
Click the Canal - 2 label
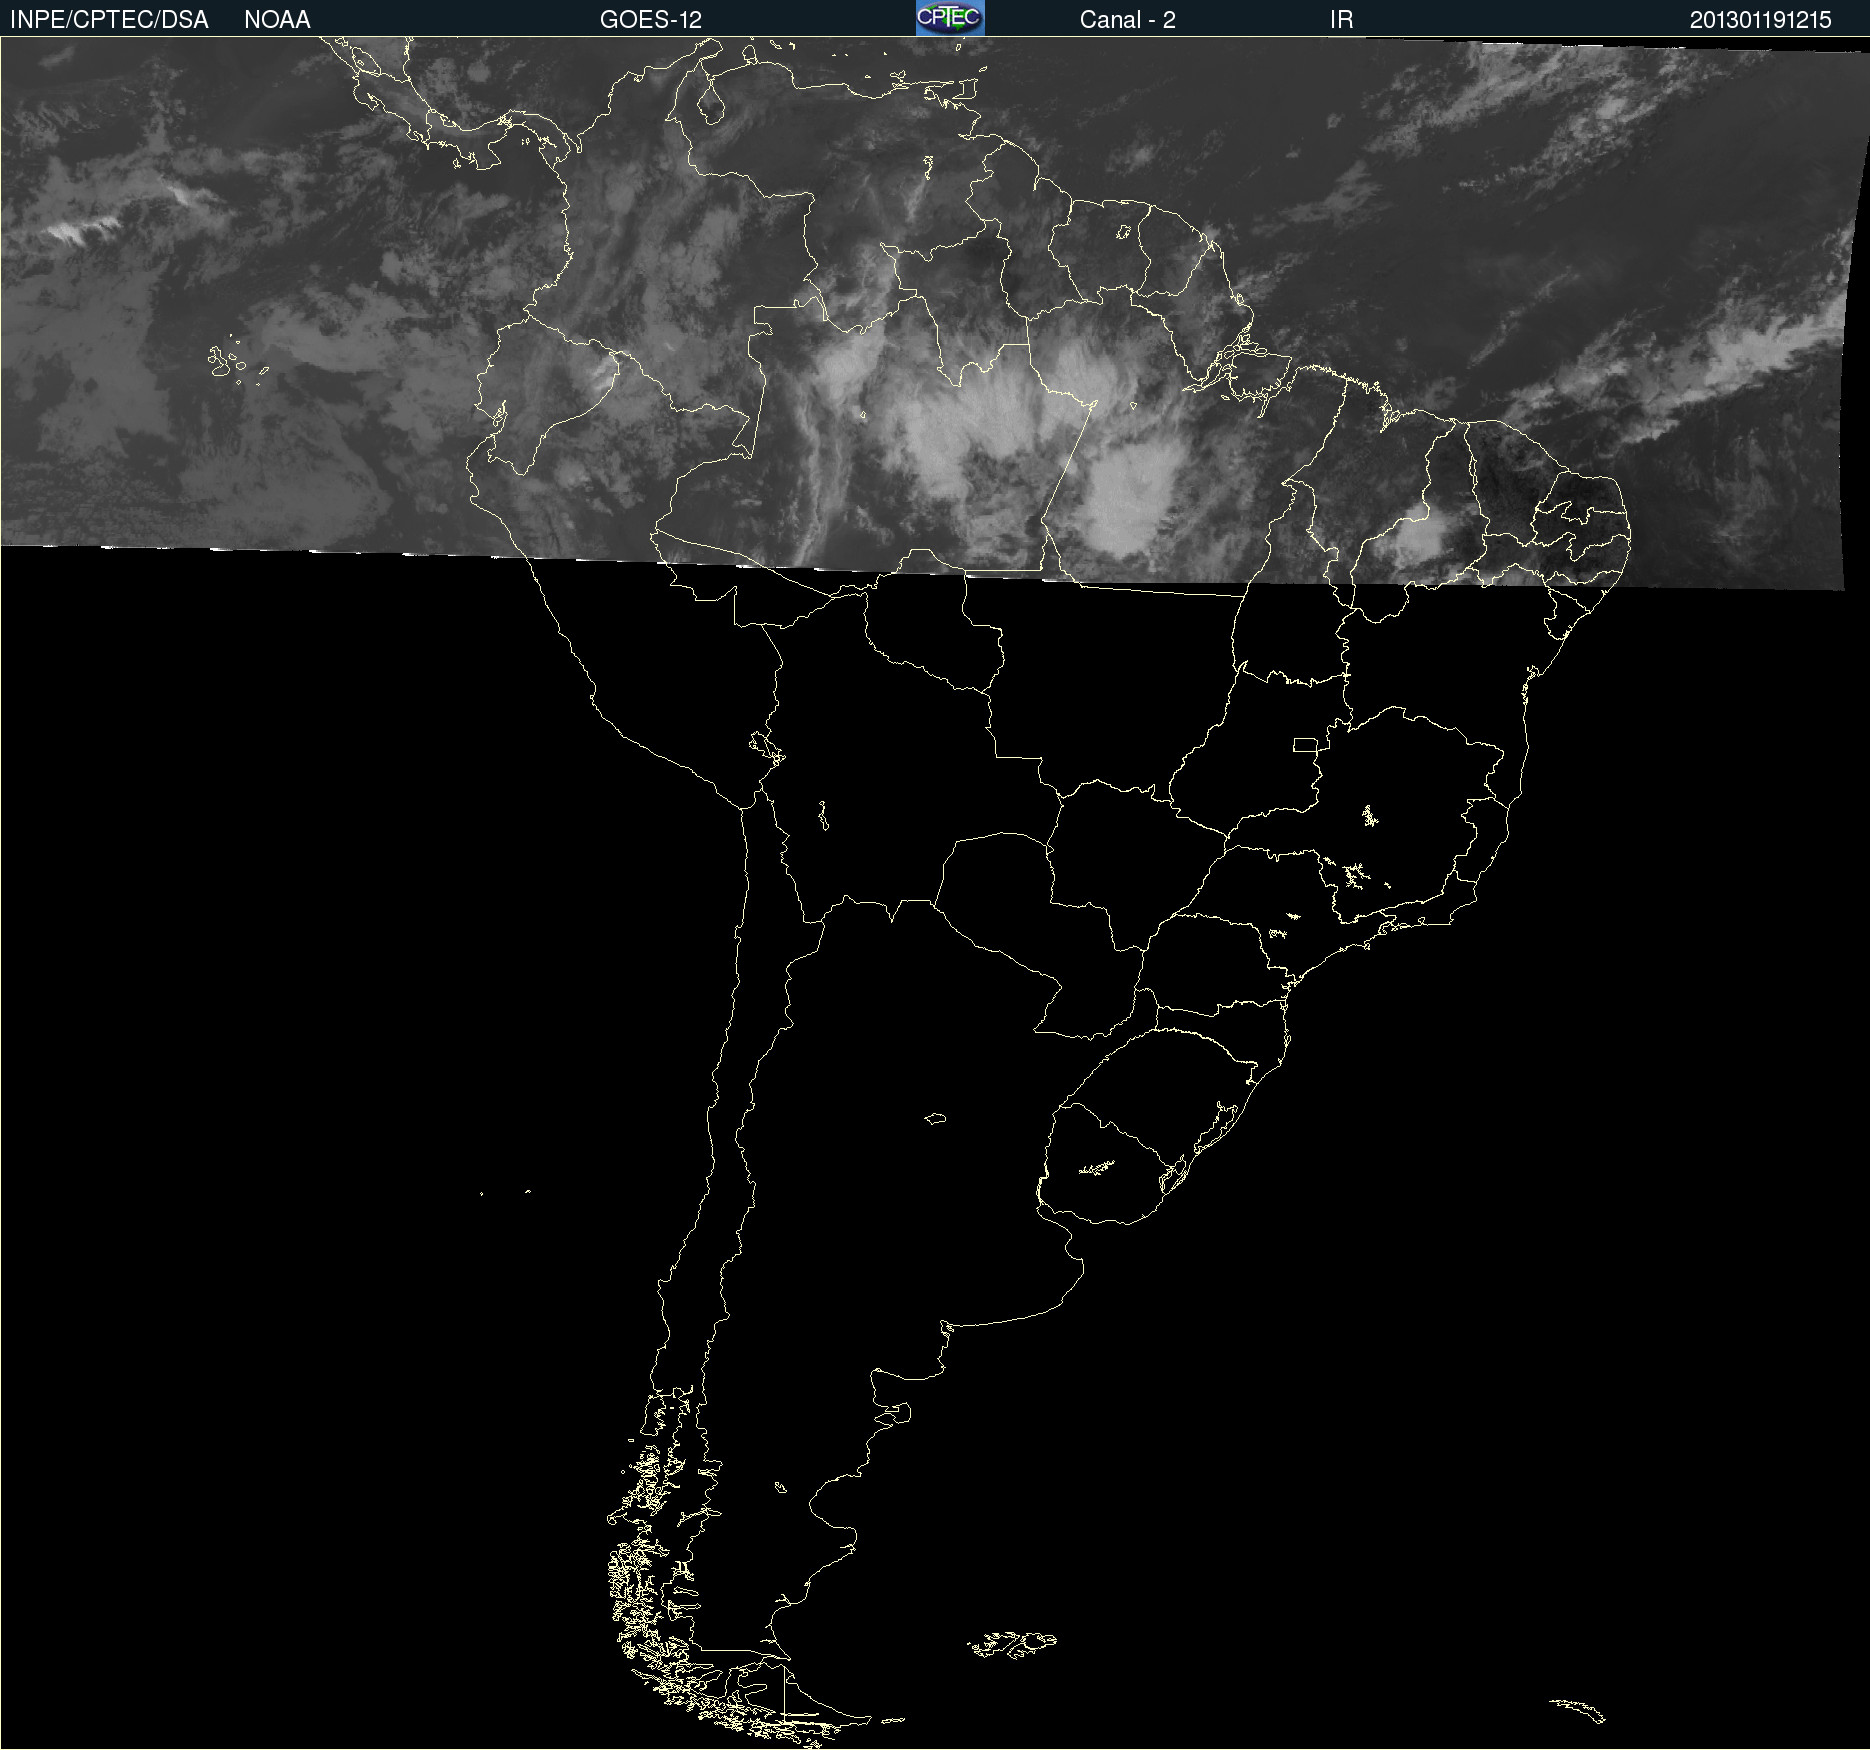[x=1127, y=20]
